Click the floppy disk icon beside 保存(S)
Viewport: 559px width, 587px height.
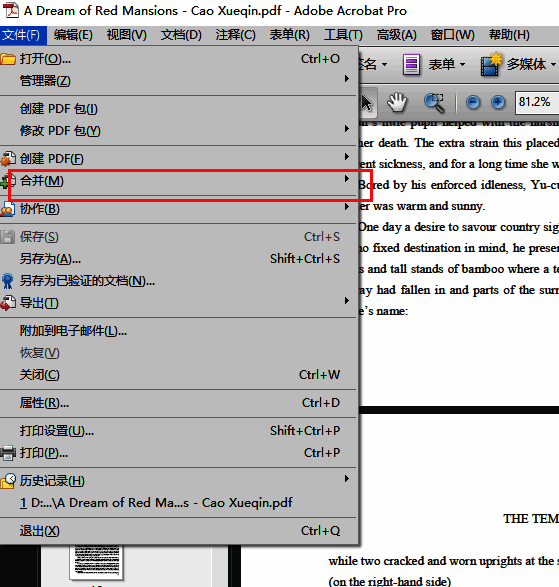(x=7, y=237)
